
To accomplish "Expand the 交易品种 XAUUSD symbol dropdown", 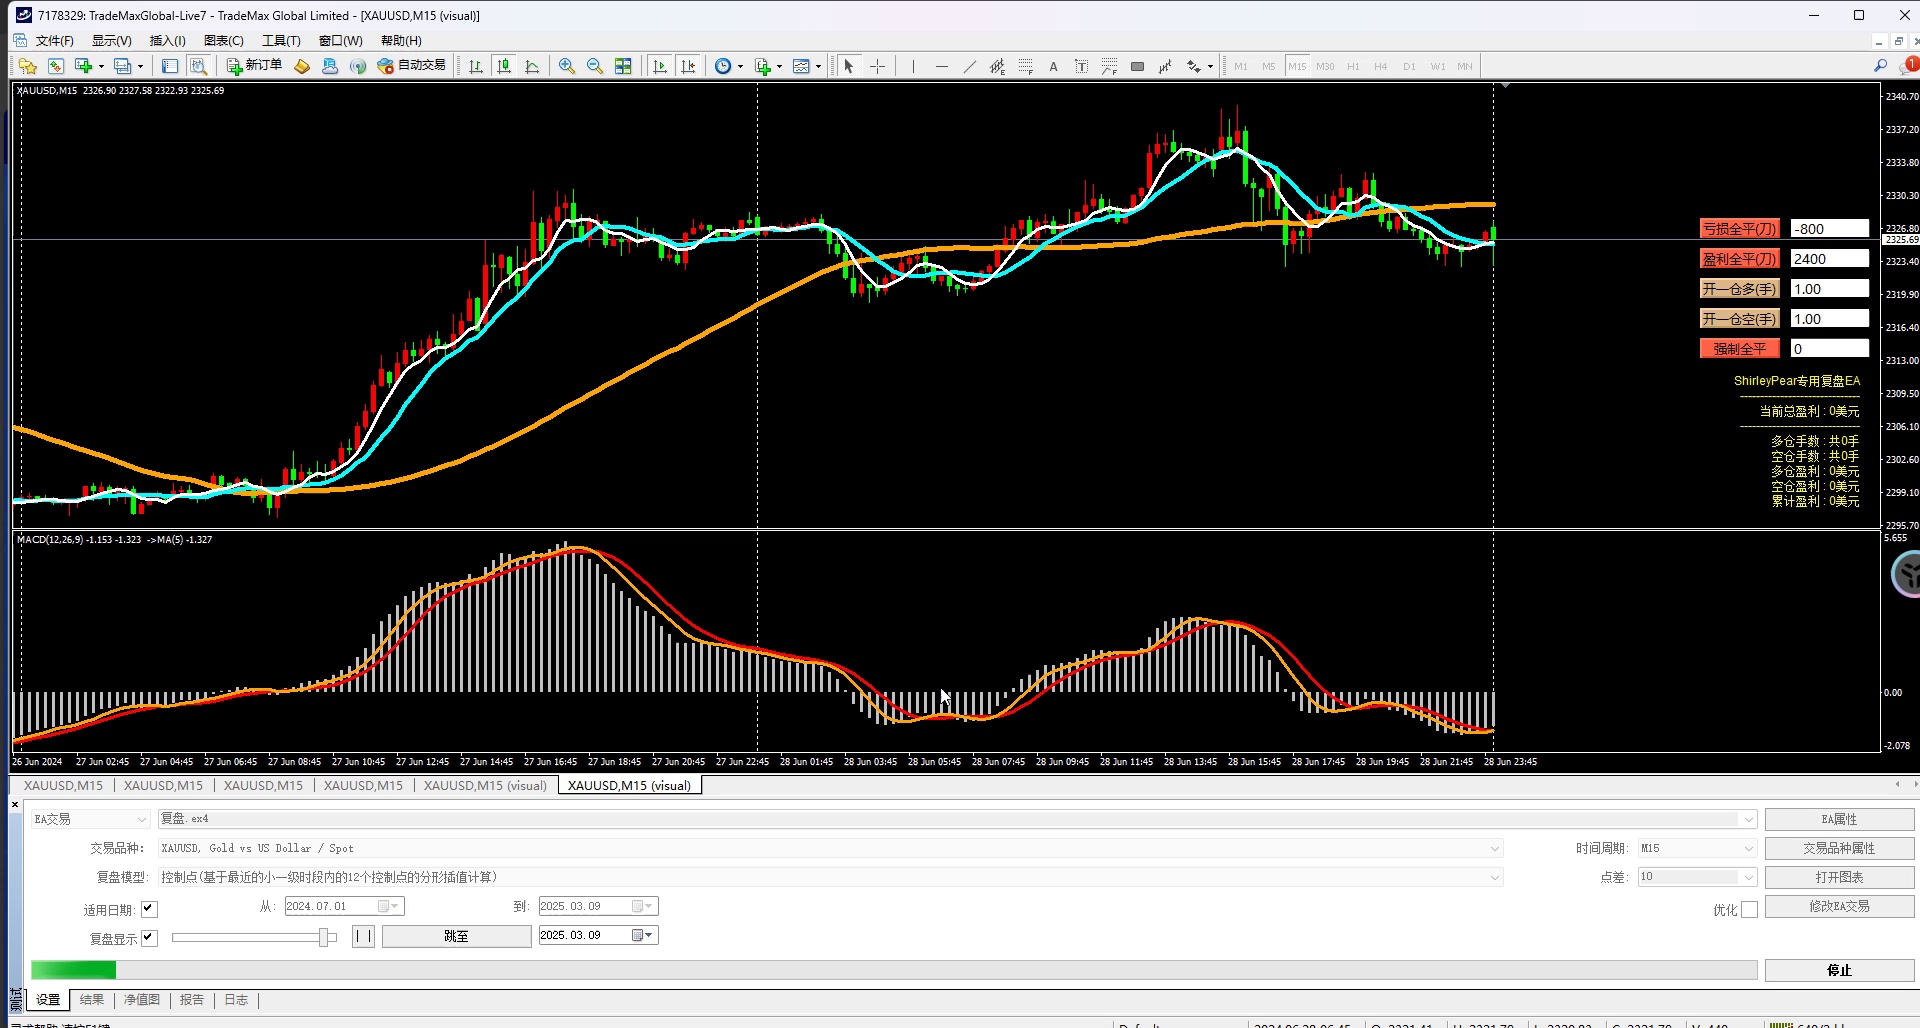I will [x=1495, y=848].
